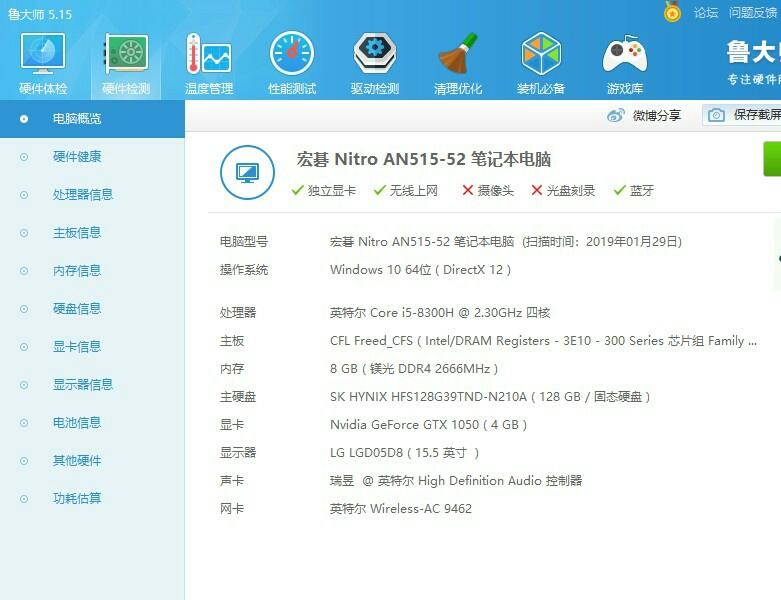This screenshot has height=600, width=781.
Task: Select the 硬件检测 hardware detection icon
Action: tap(126, 53)
